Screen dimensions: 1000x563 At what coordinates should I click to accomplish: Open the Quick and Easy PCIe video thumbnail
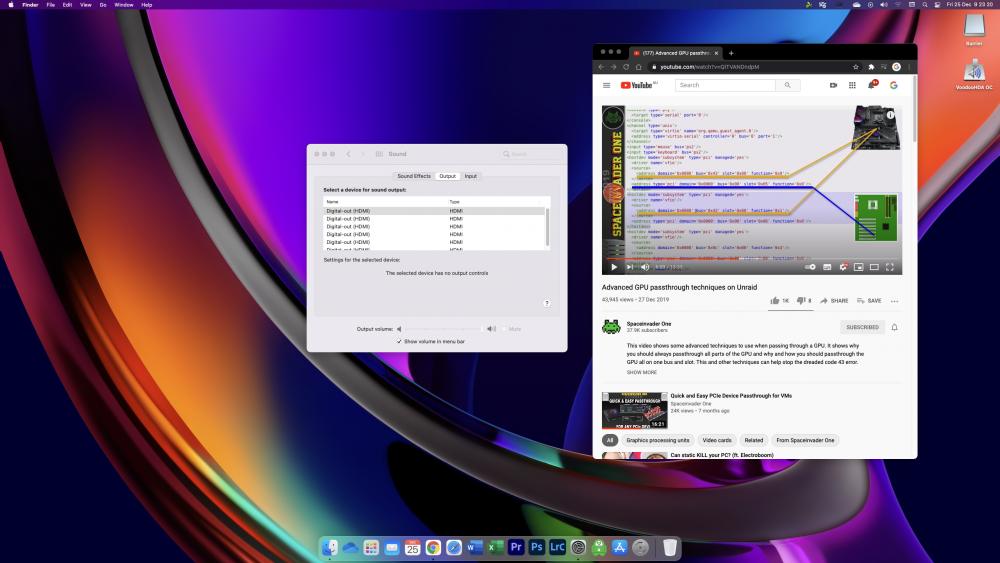point(635,411)
